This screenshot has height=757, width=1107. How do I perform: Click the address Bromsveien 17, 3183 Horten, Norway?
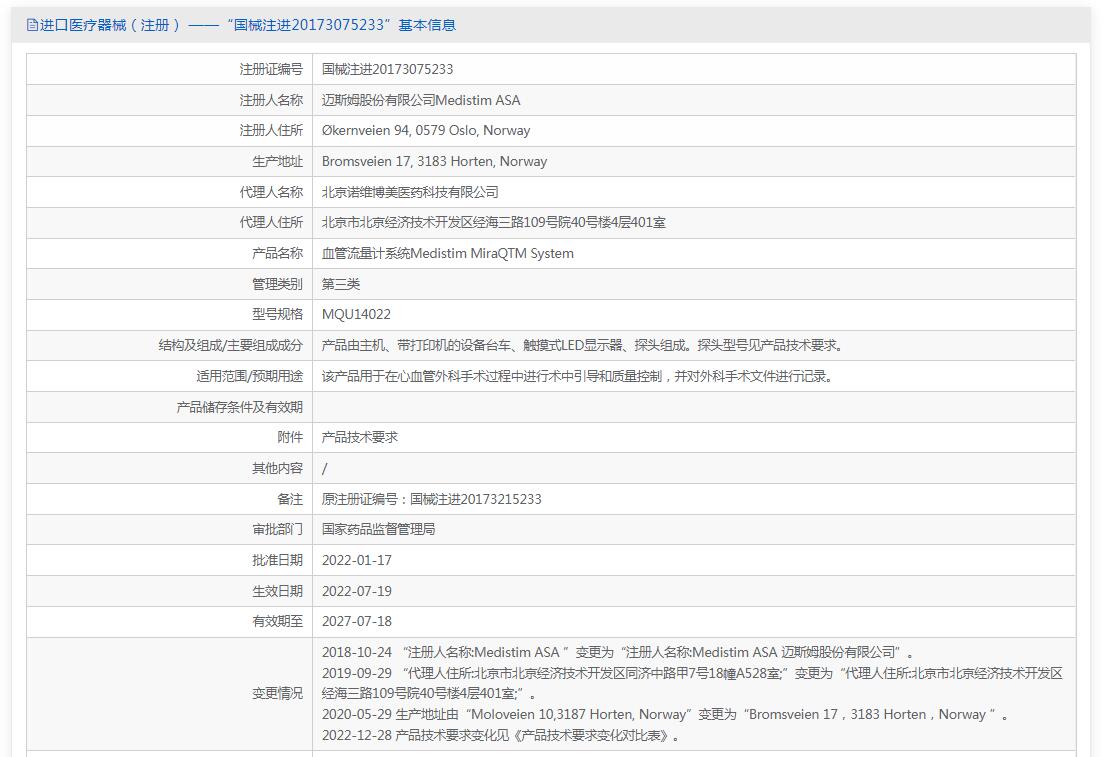point(434,162)
